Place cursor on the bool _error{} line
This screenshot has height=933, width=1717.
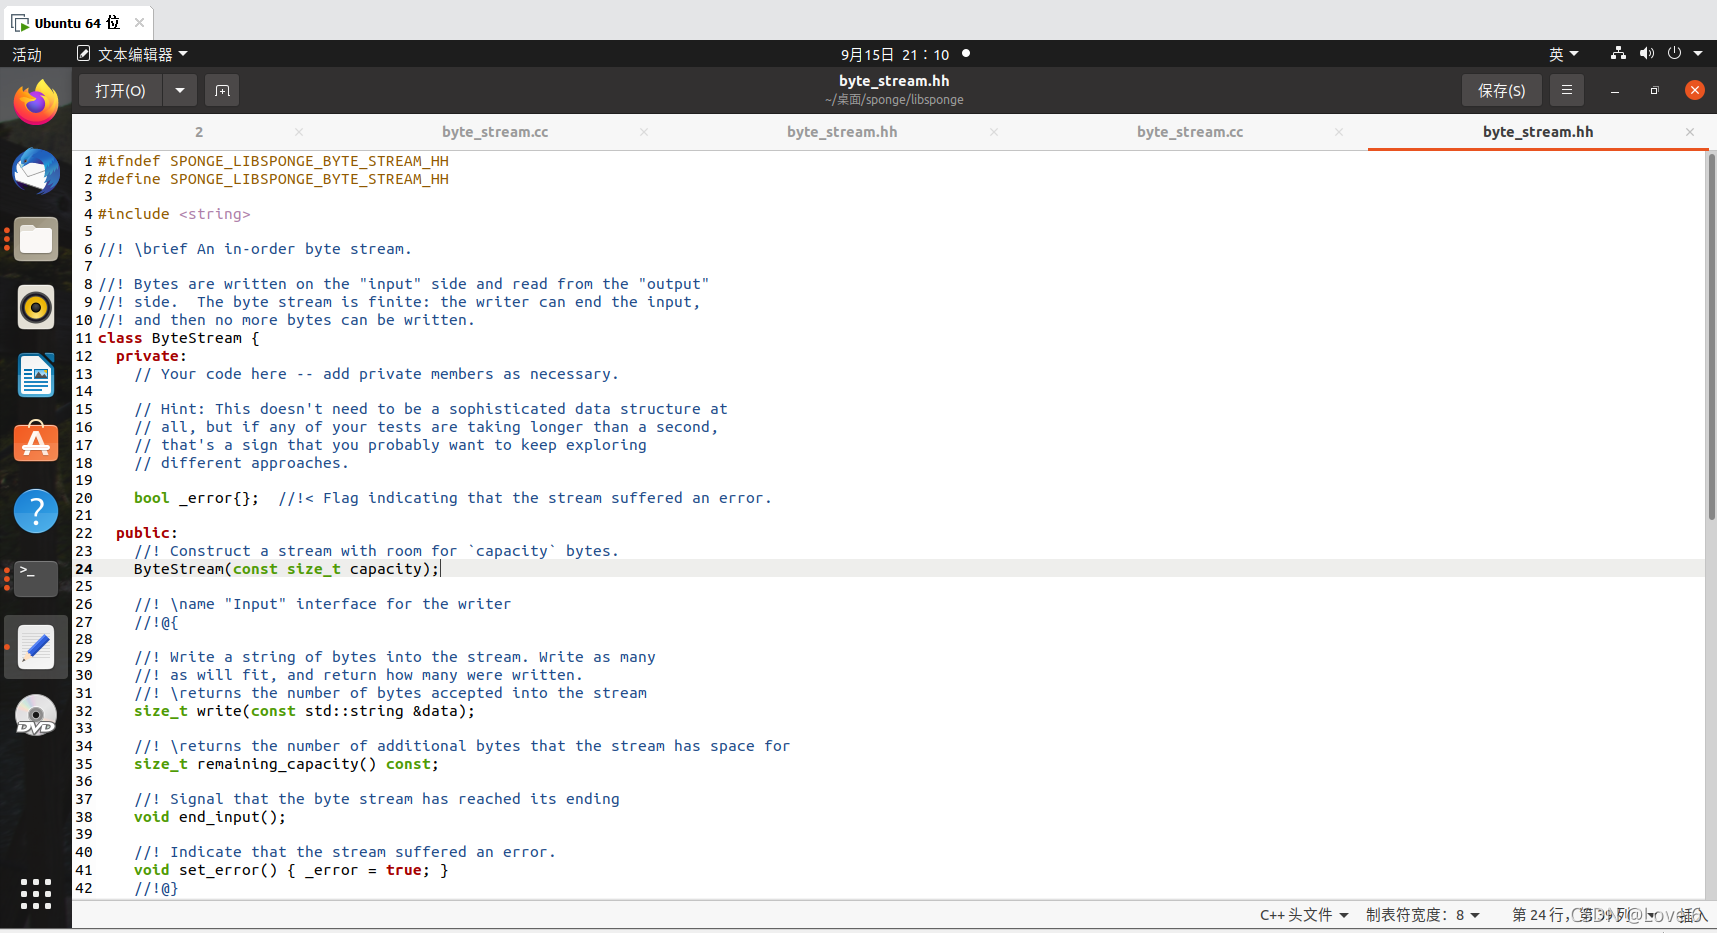click(453, 498)
